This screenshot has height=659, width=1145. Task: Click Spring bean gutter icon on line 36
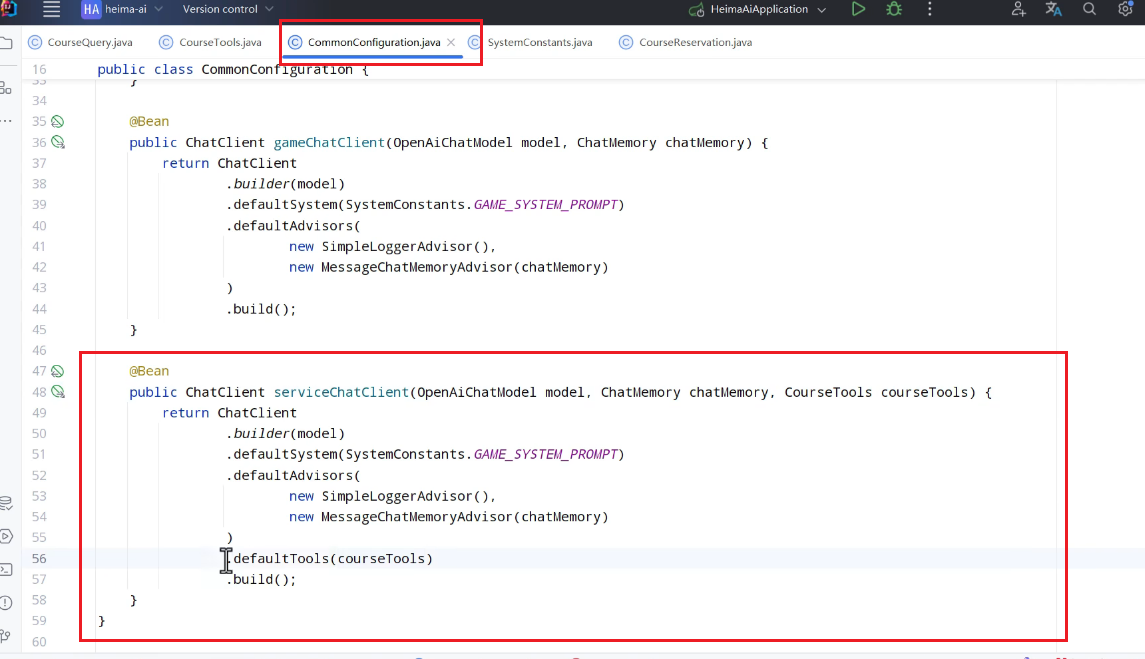pos(58,142)
